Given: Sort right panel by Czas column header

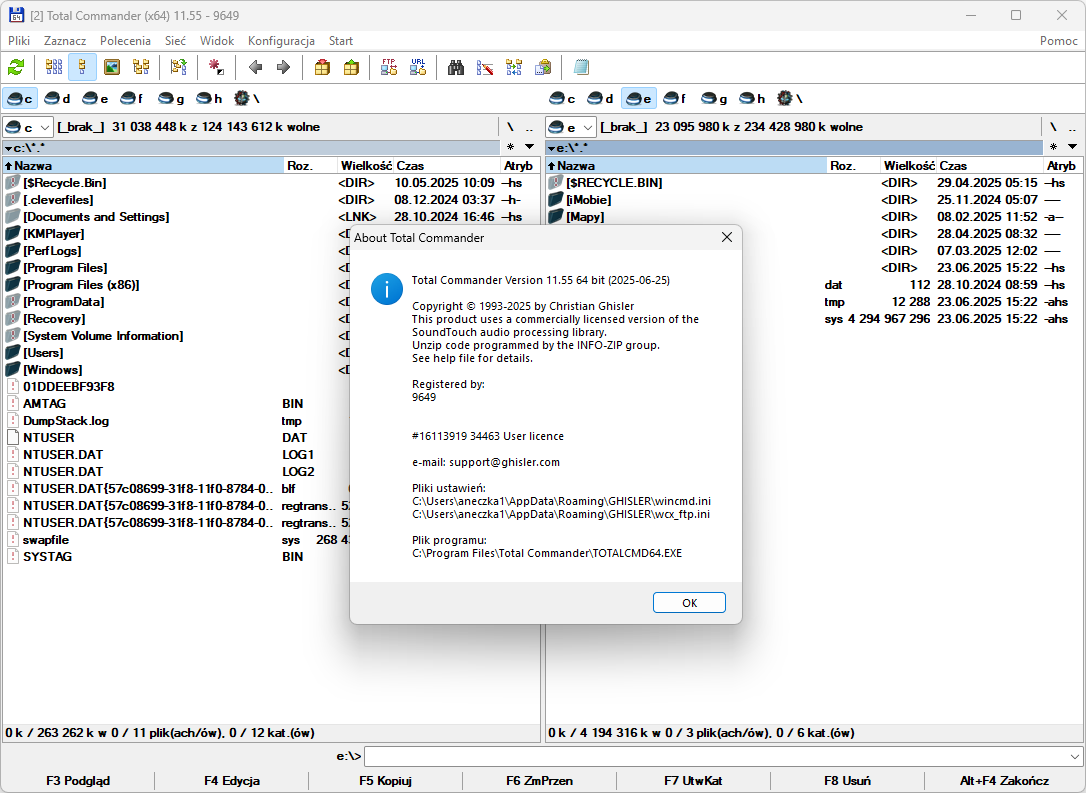Looking at the screenshot, I should pos(990,166).
